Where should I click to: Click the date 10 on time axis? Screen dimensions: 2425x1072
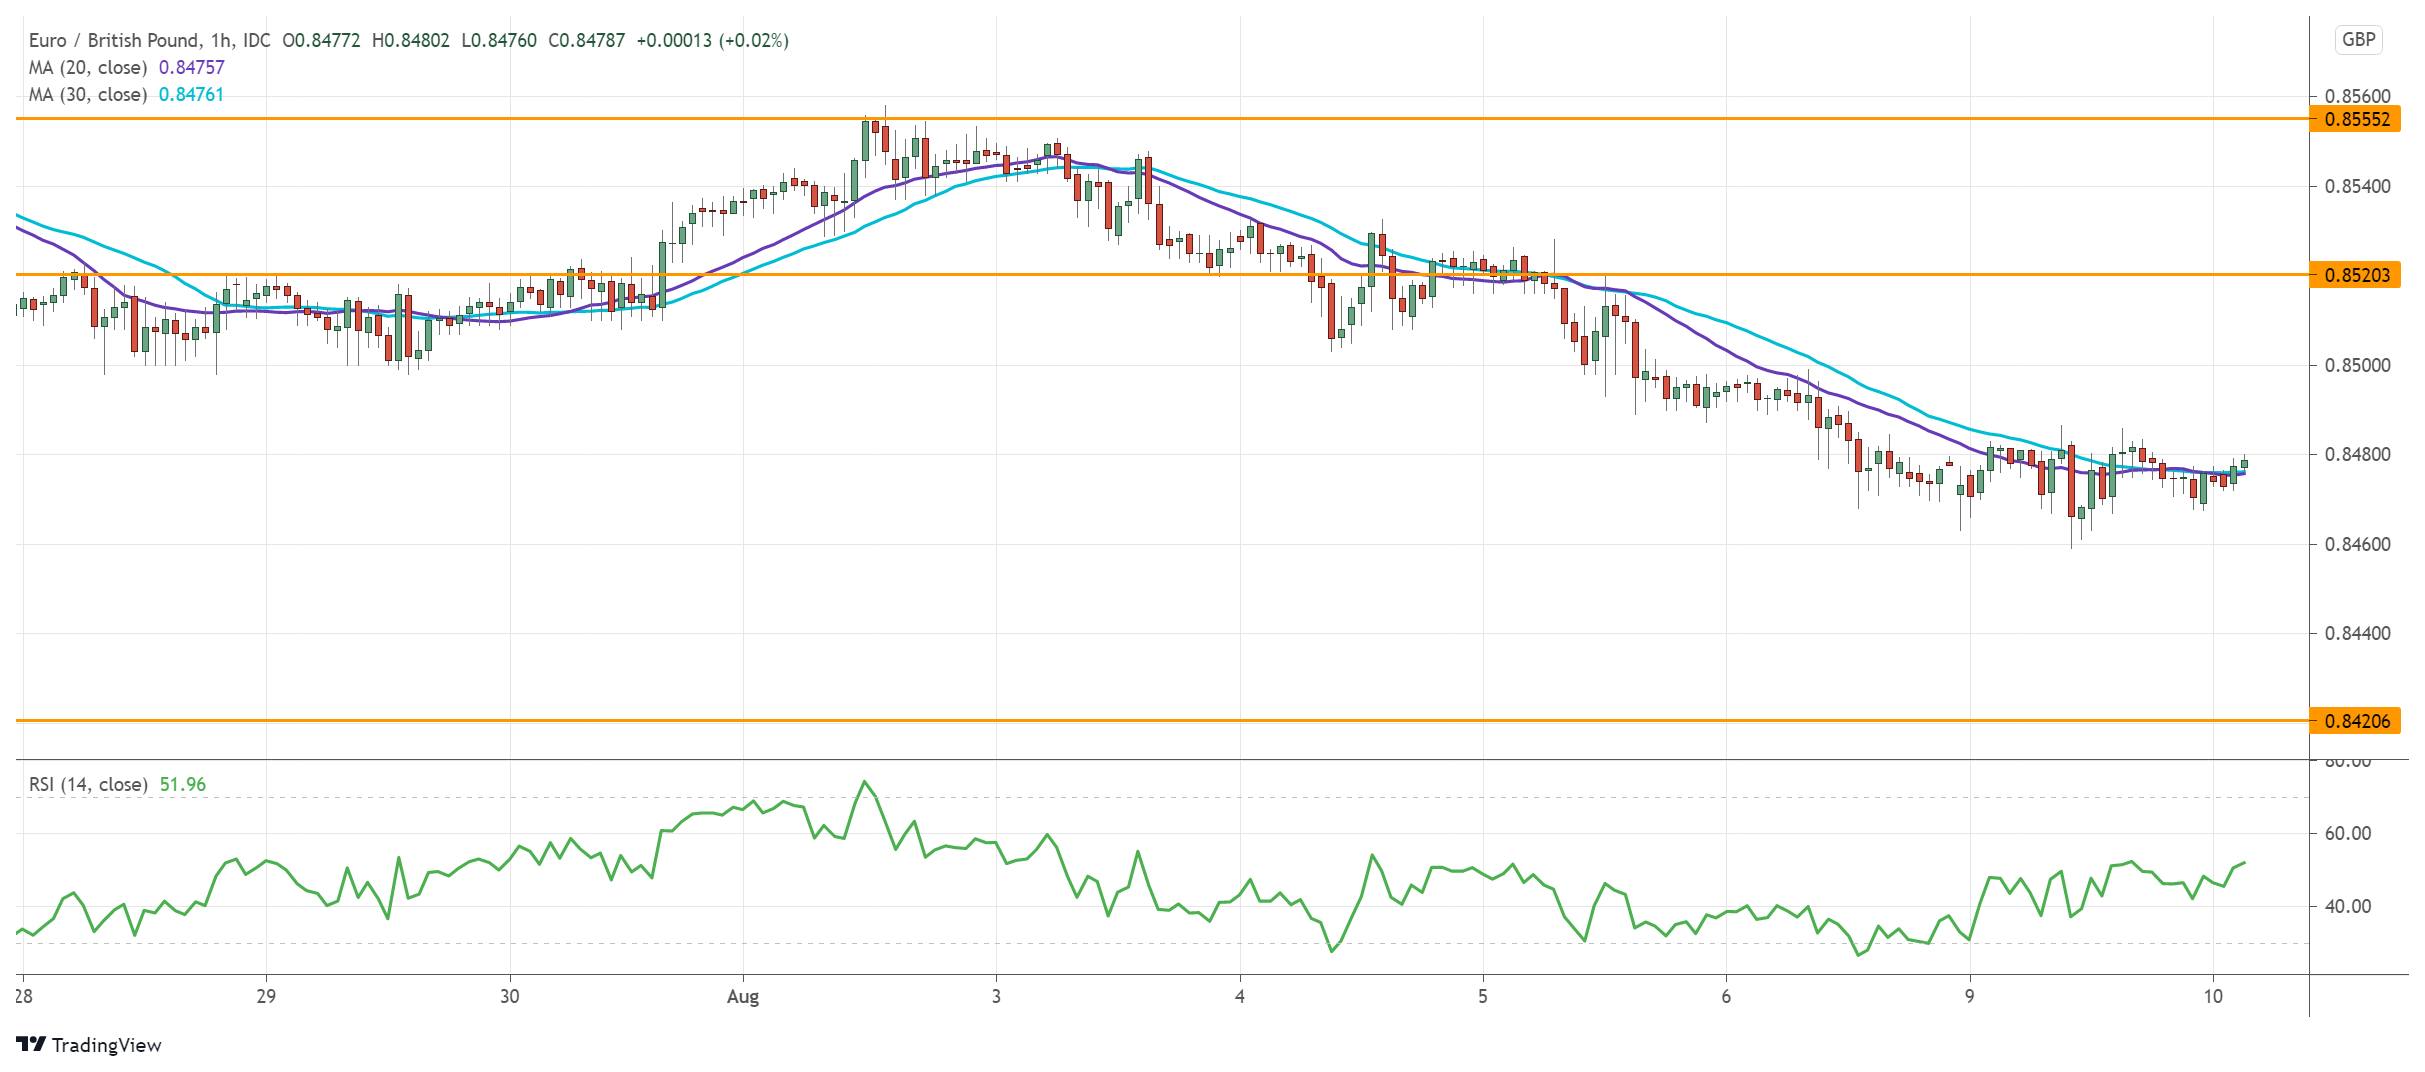click(x=2213, y=996)
